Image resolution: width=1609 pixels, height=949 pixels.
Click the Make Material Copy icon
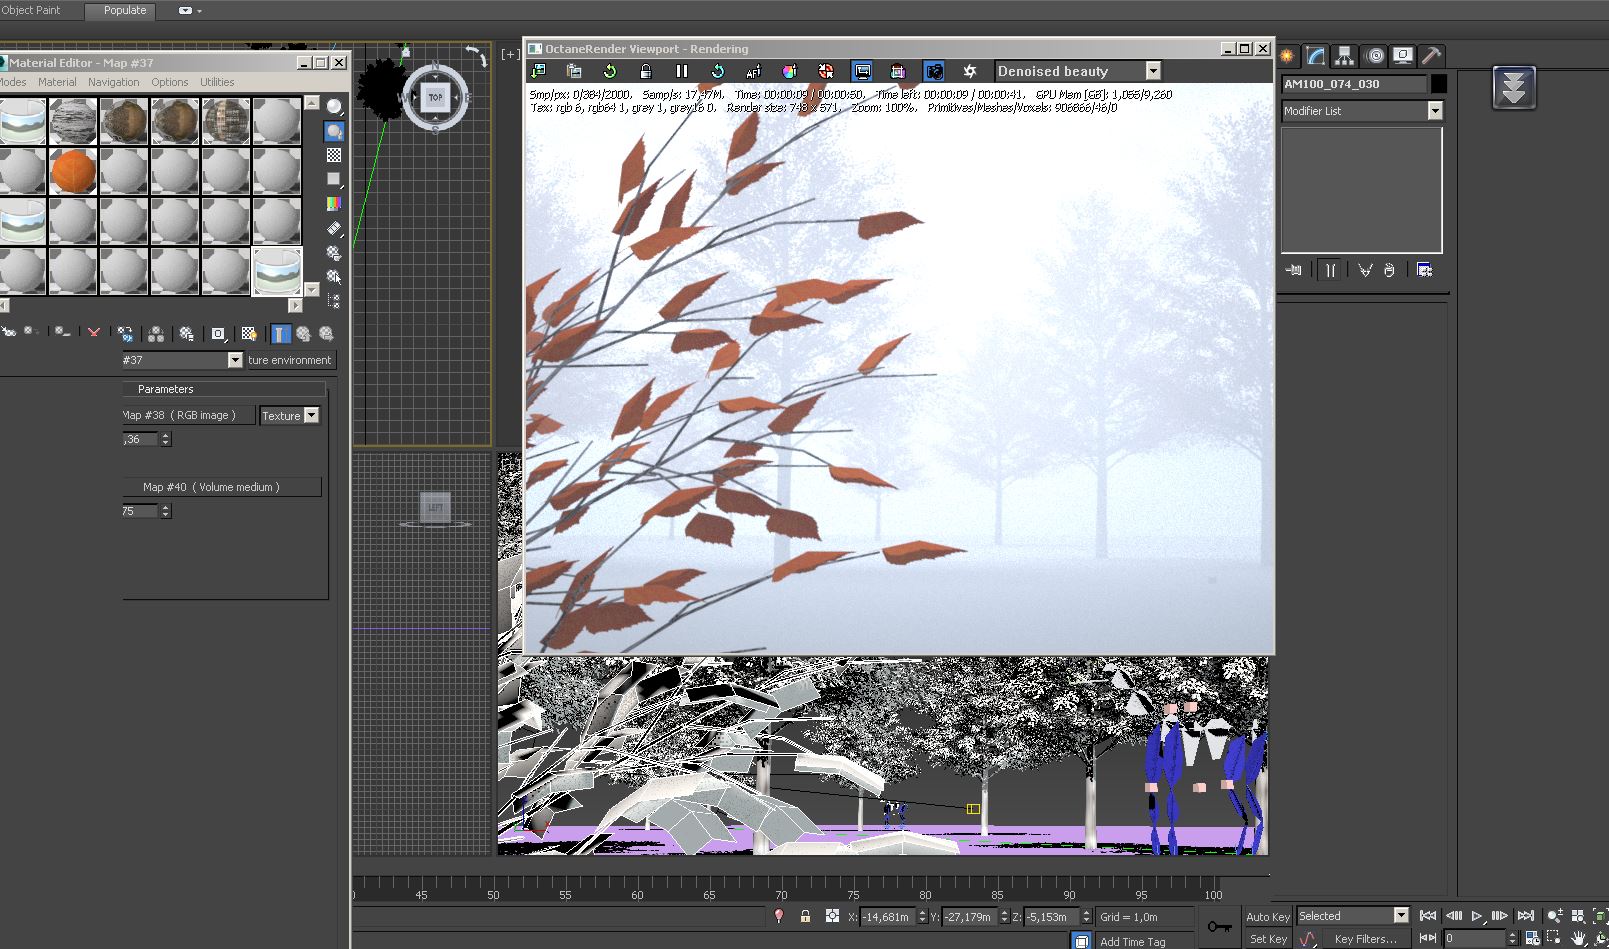click(x=125, y=333)
